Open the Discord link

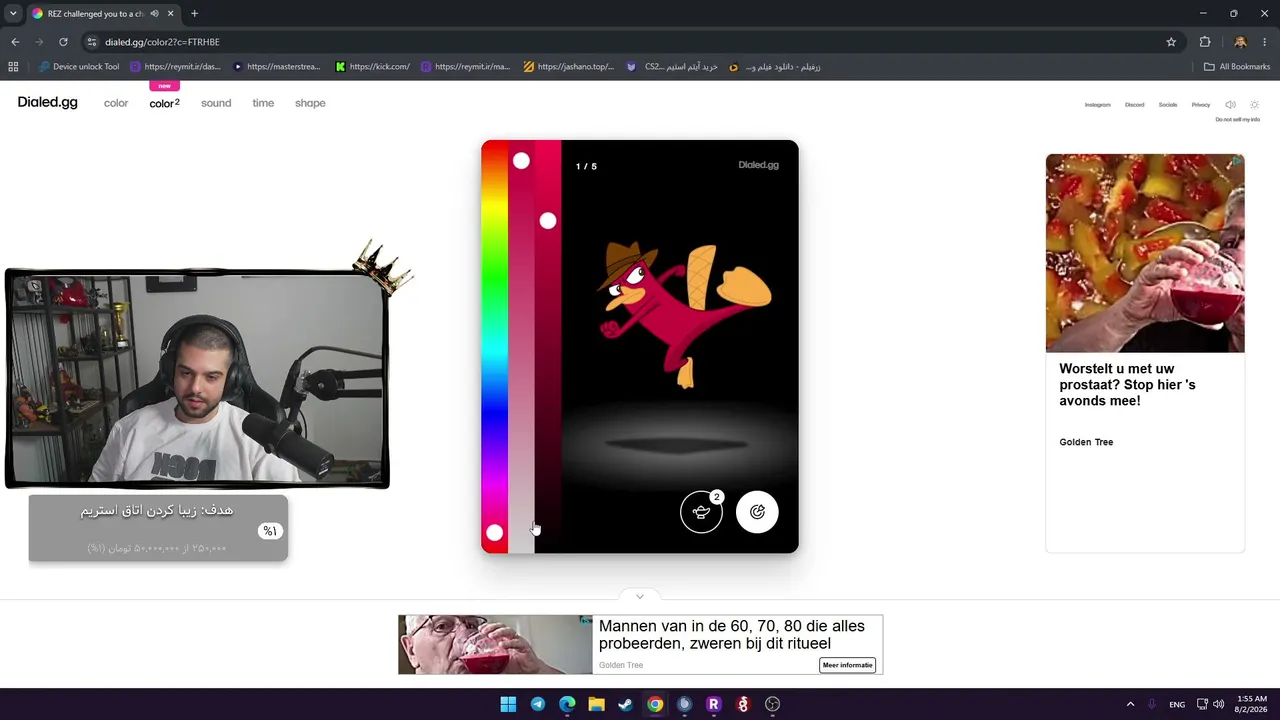coord(1134,105)
